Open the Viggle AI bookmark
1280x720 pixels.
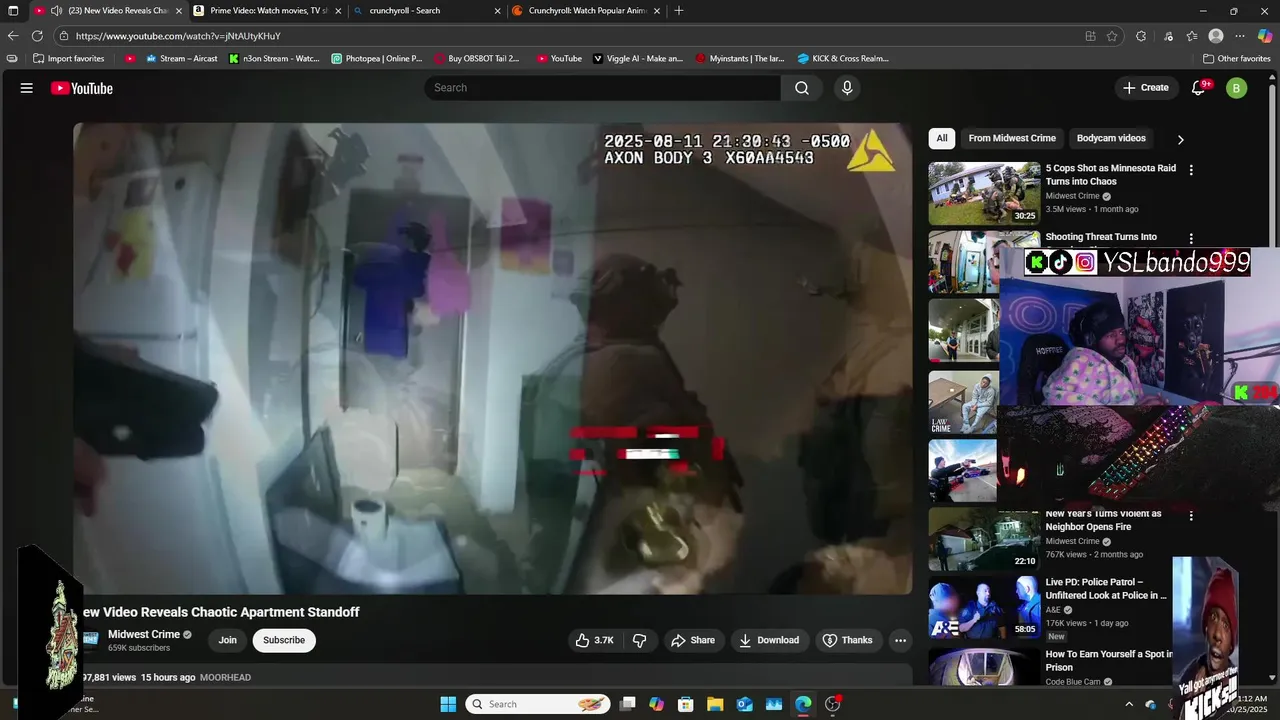[637, 59]
